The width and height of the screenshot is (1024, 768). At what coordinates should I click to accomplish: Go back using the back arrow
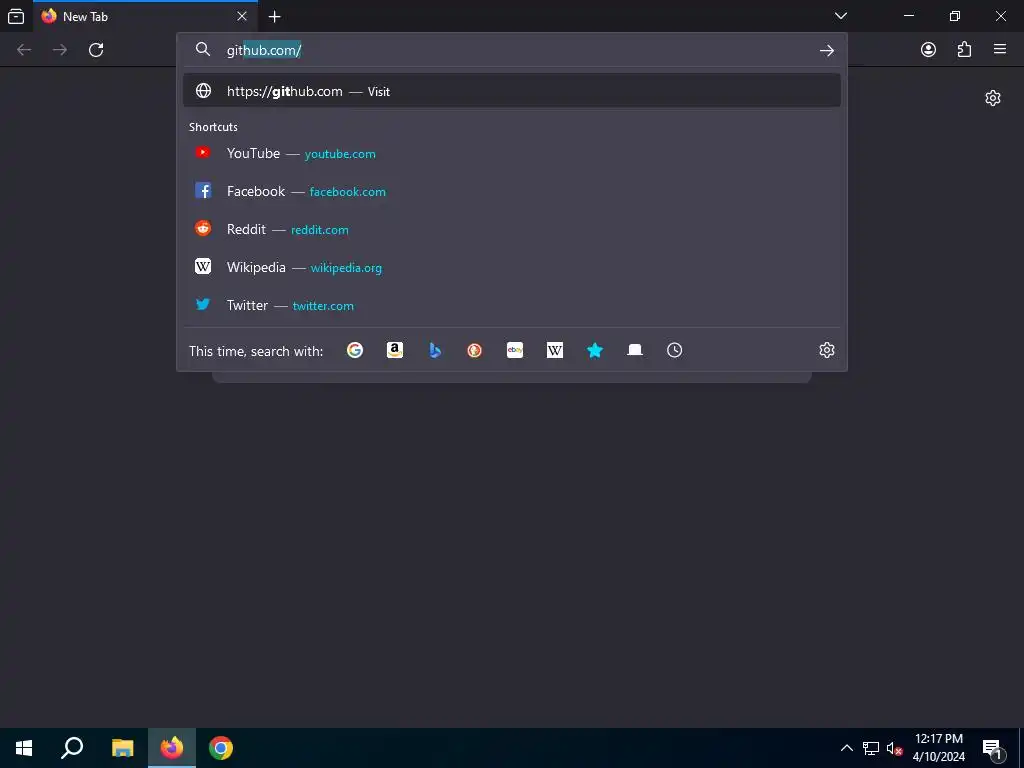(24, 50)
